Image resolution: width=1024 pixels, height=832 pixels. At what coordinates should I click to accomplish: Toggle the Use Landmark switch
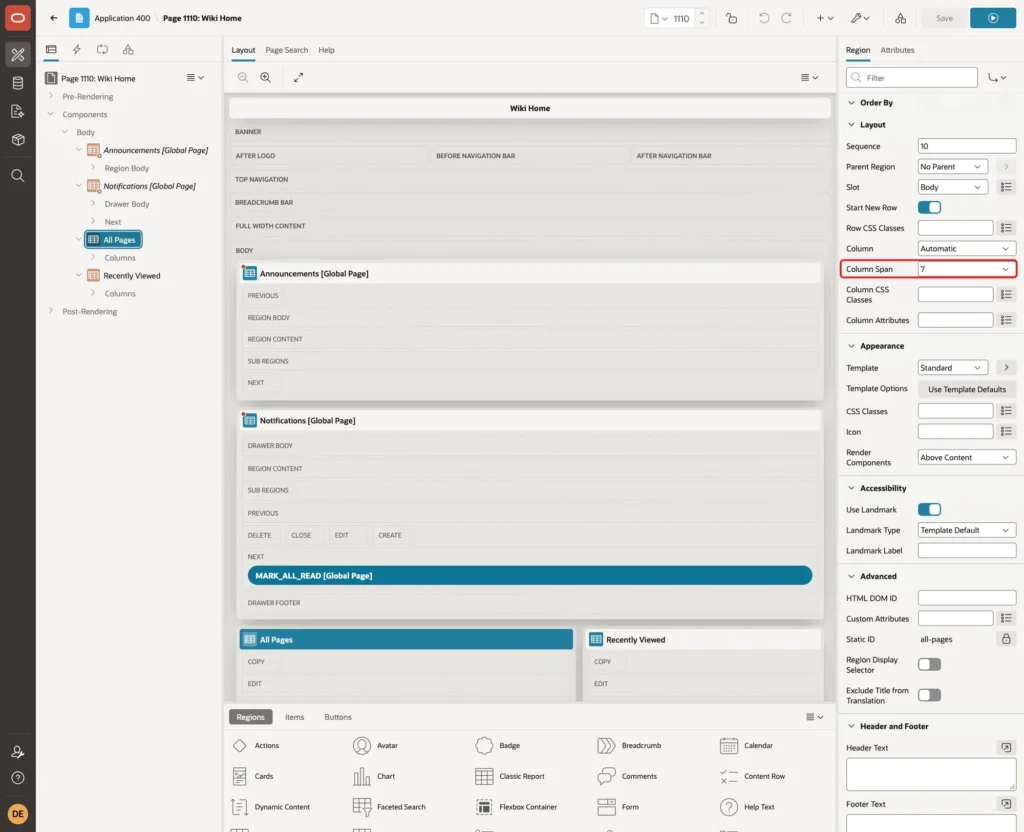coord(929,509)
